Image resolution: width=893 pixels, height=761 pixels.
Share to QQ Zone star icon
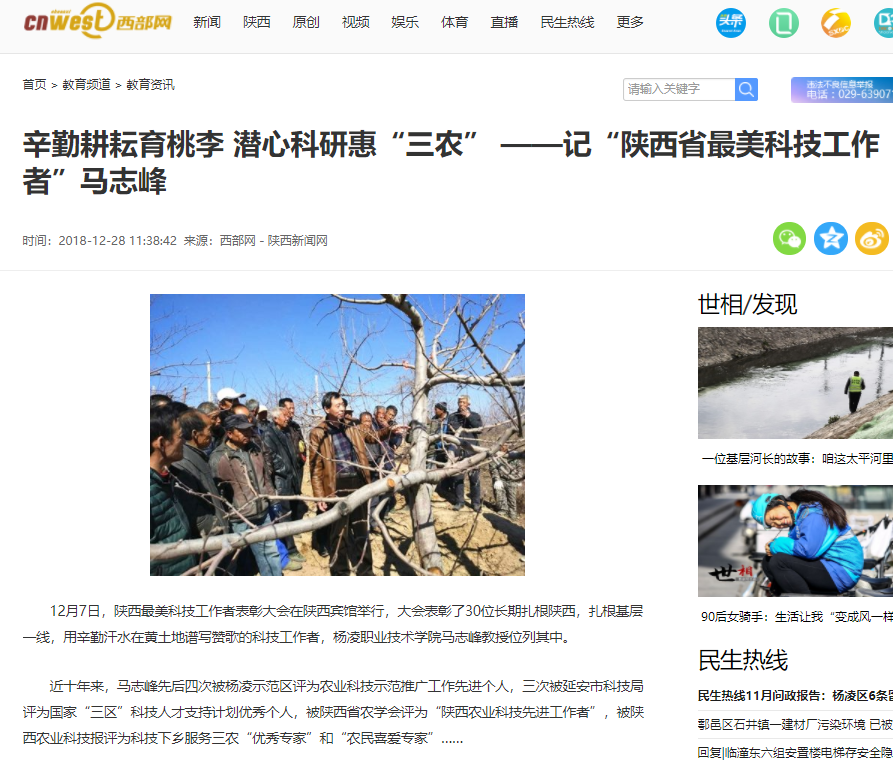pyautogui.click(x=830, y=238)
